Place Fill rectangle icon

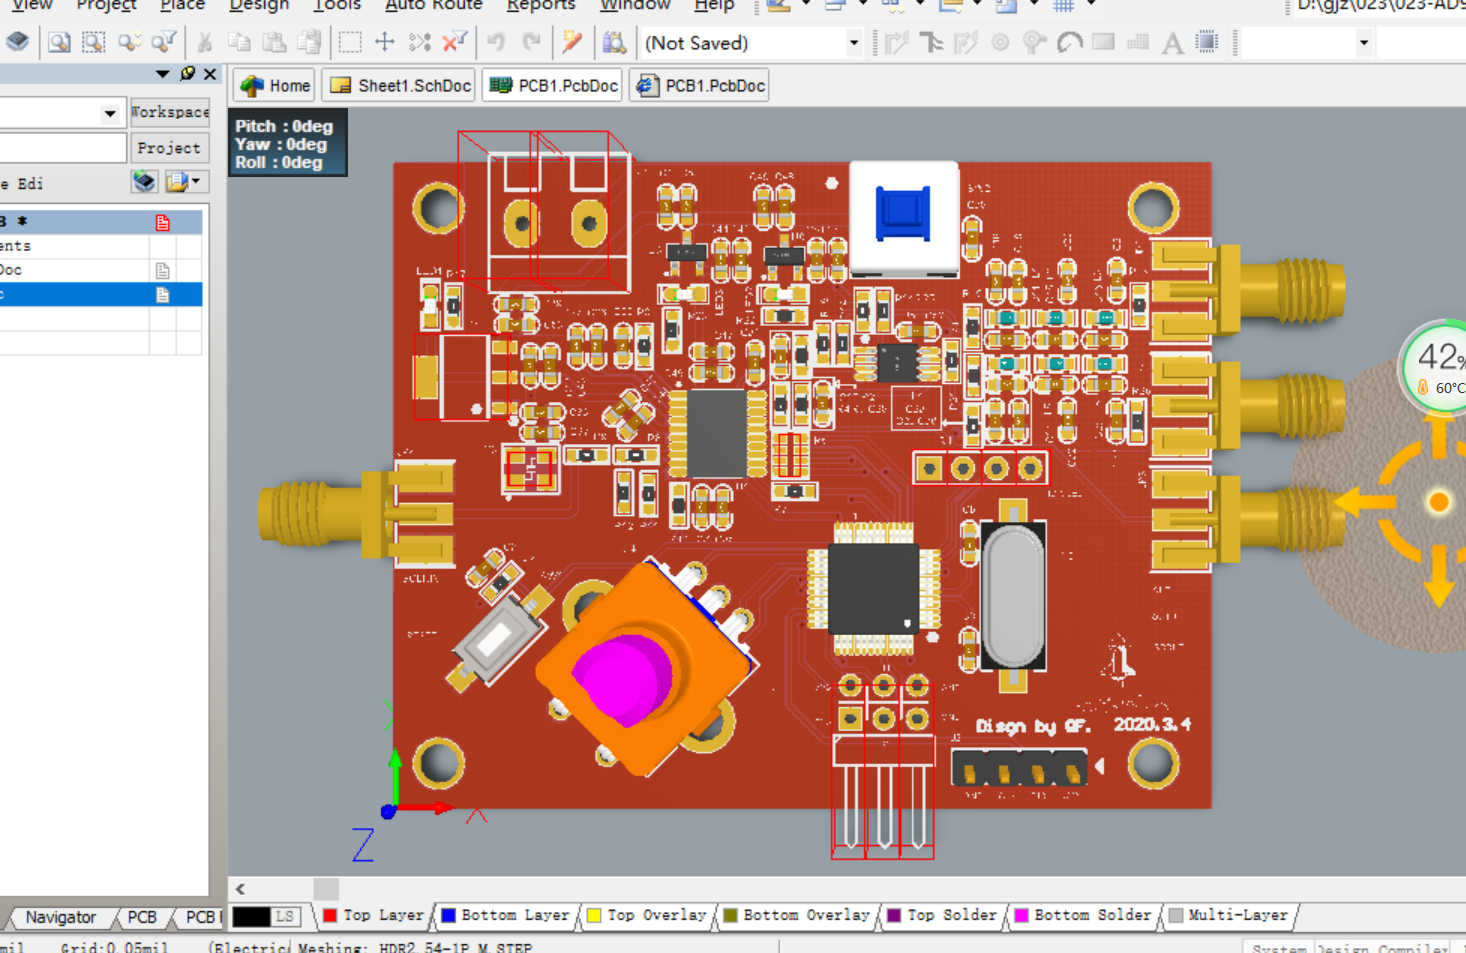coord(1103,42)
